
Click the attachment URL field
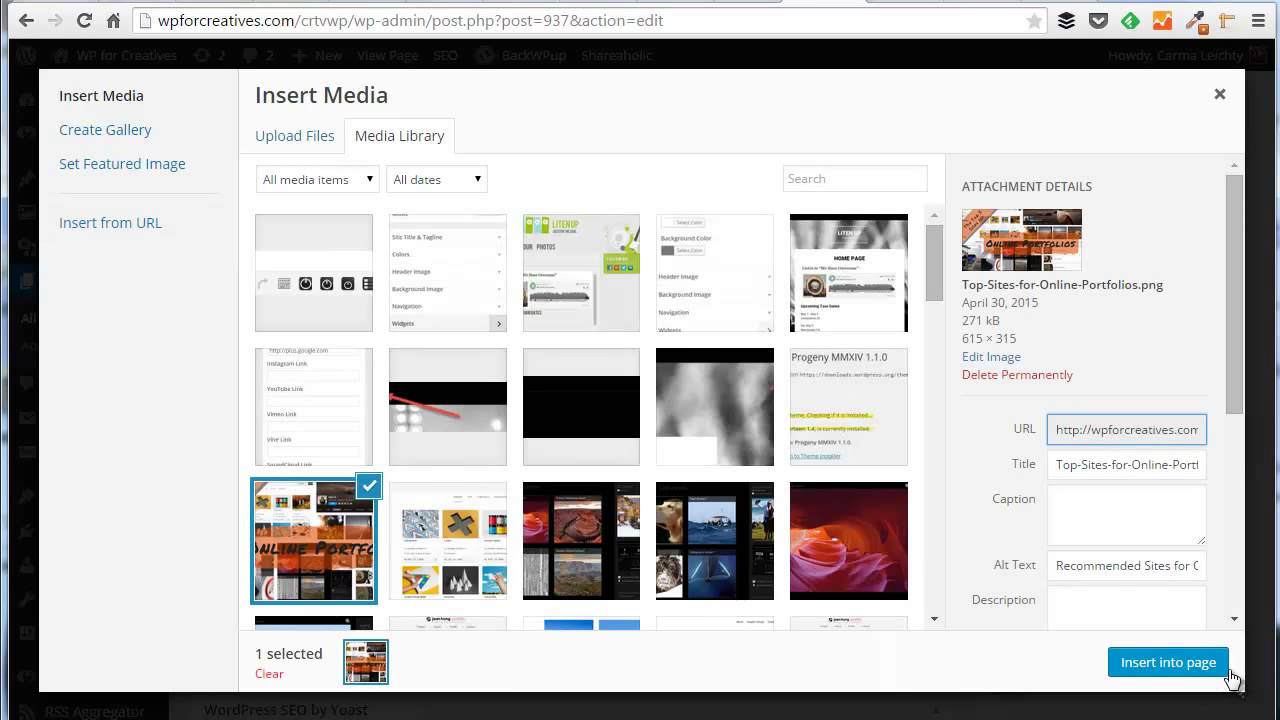click(1127, 430)
